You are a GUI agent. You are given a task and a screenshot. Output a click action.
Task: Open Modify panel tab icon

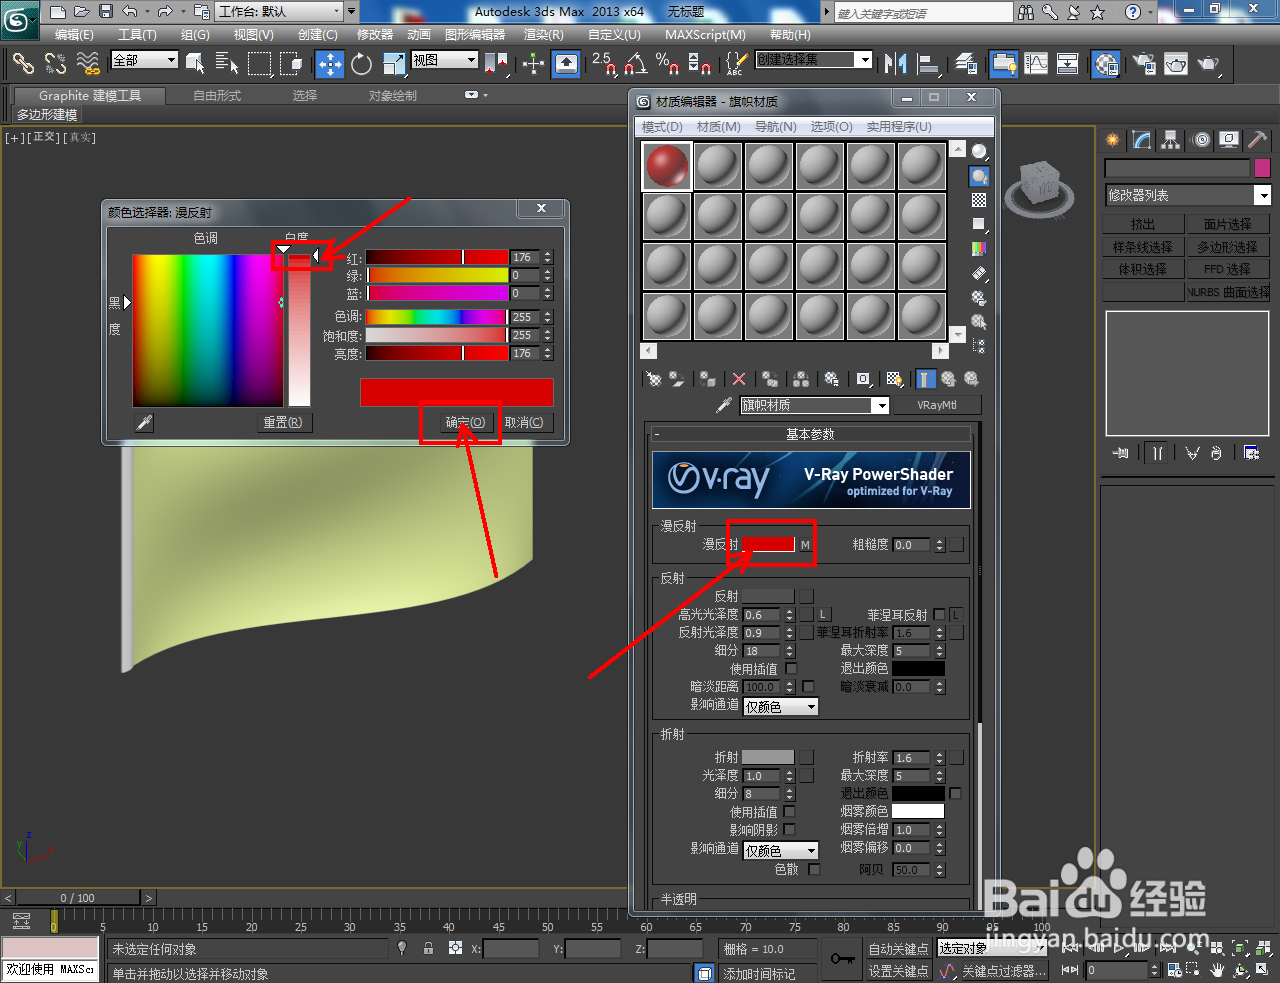click(x=1141, y=140)
